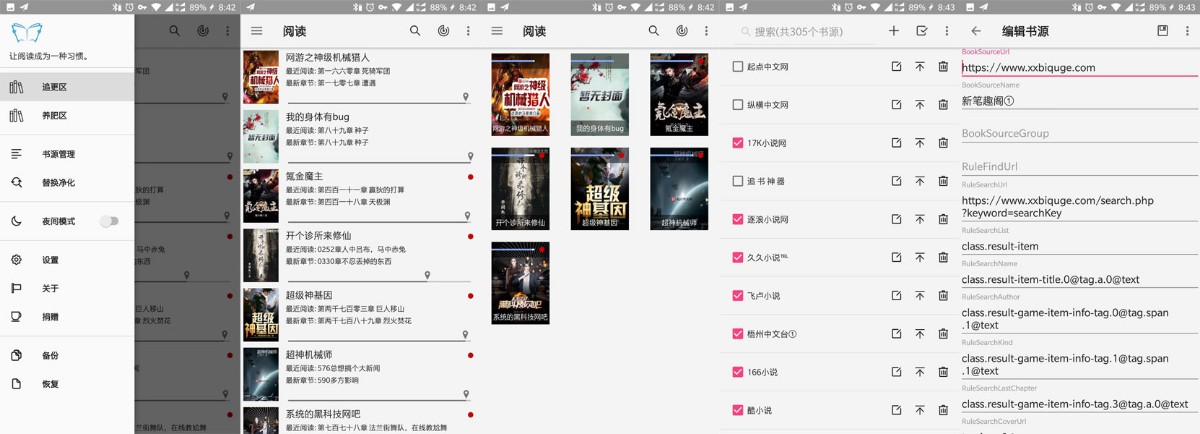Click the select-all icon in source list toolbar
Screen dimensions: 1200x434
[921, 31]
